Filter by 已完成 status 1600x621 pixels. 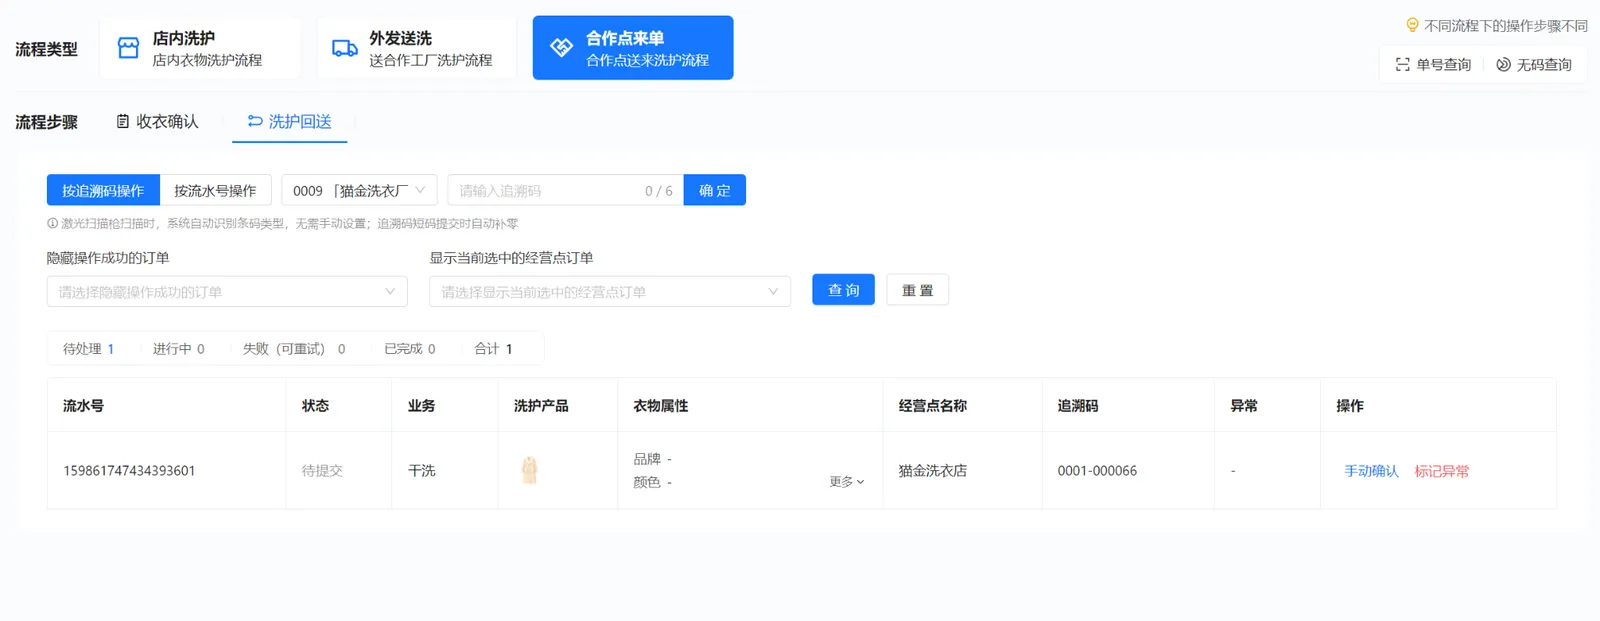click(x=410, y=349)
